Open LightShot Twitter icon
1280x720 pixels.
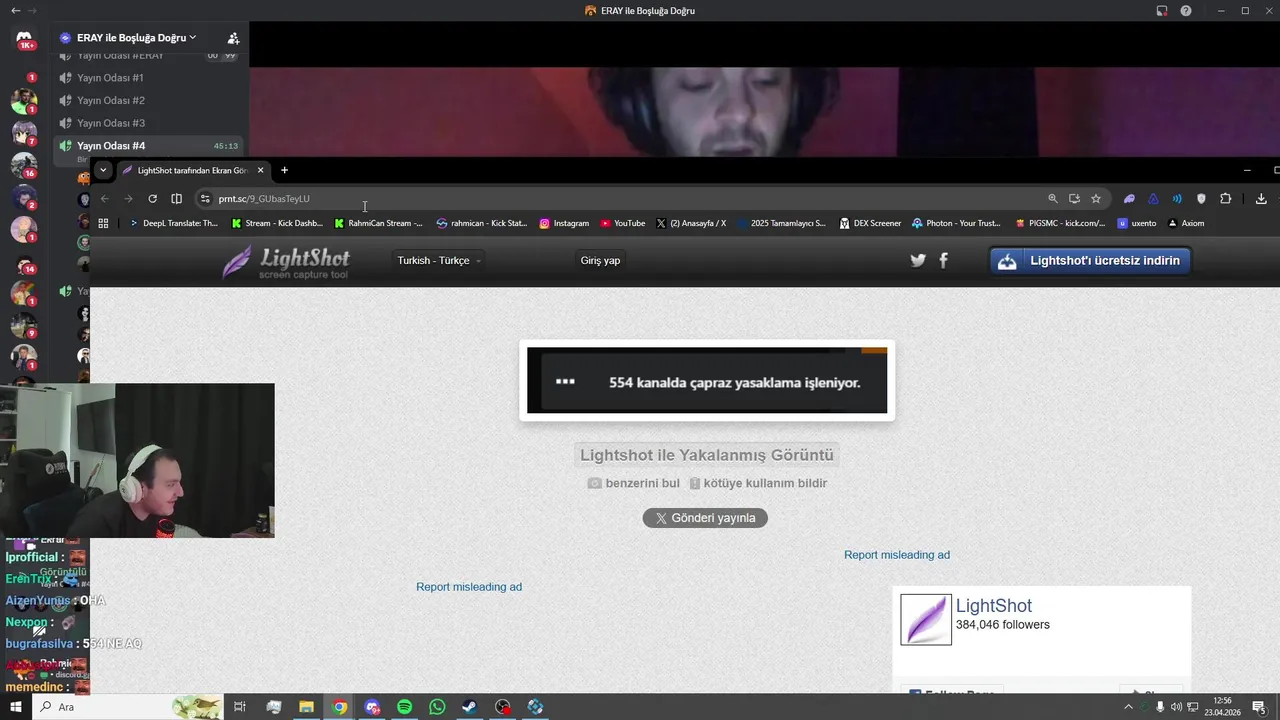[x=918, y=261]
